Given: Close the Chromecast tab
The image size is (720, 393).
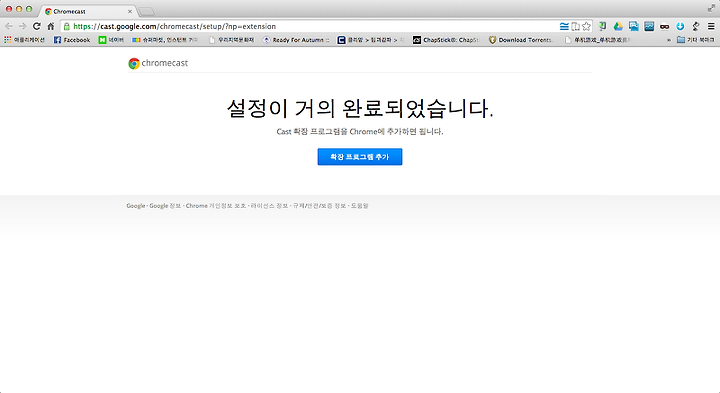Looking at the screenshot, I should [130, 11].
